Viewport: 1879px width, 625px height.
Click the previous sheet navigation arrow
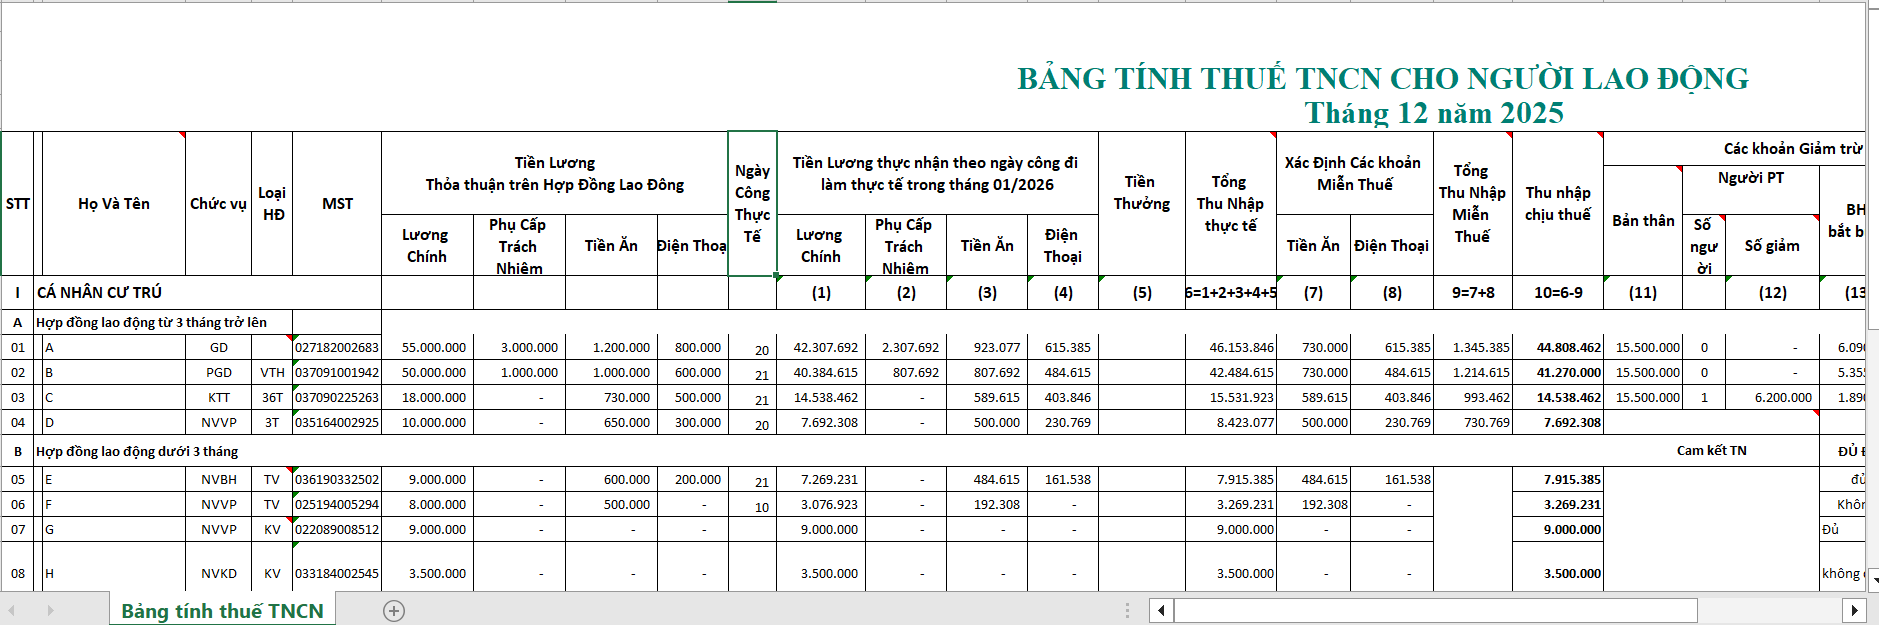pos(12,610)
